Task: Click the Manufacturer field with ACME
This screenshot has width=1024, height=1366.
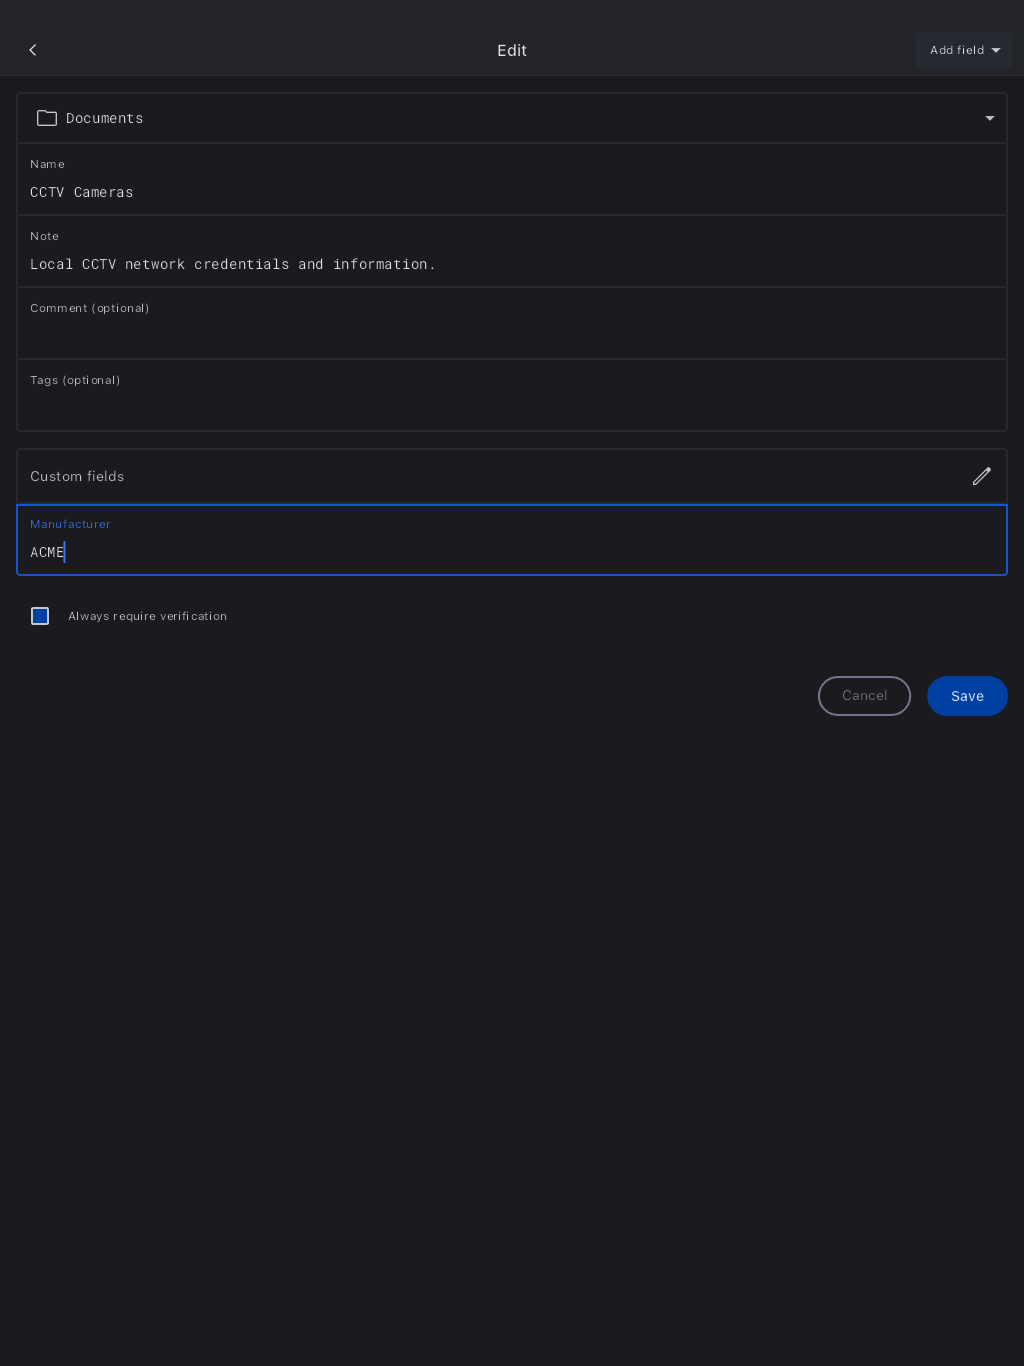Action: pos(510,552)
